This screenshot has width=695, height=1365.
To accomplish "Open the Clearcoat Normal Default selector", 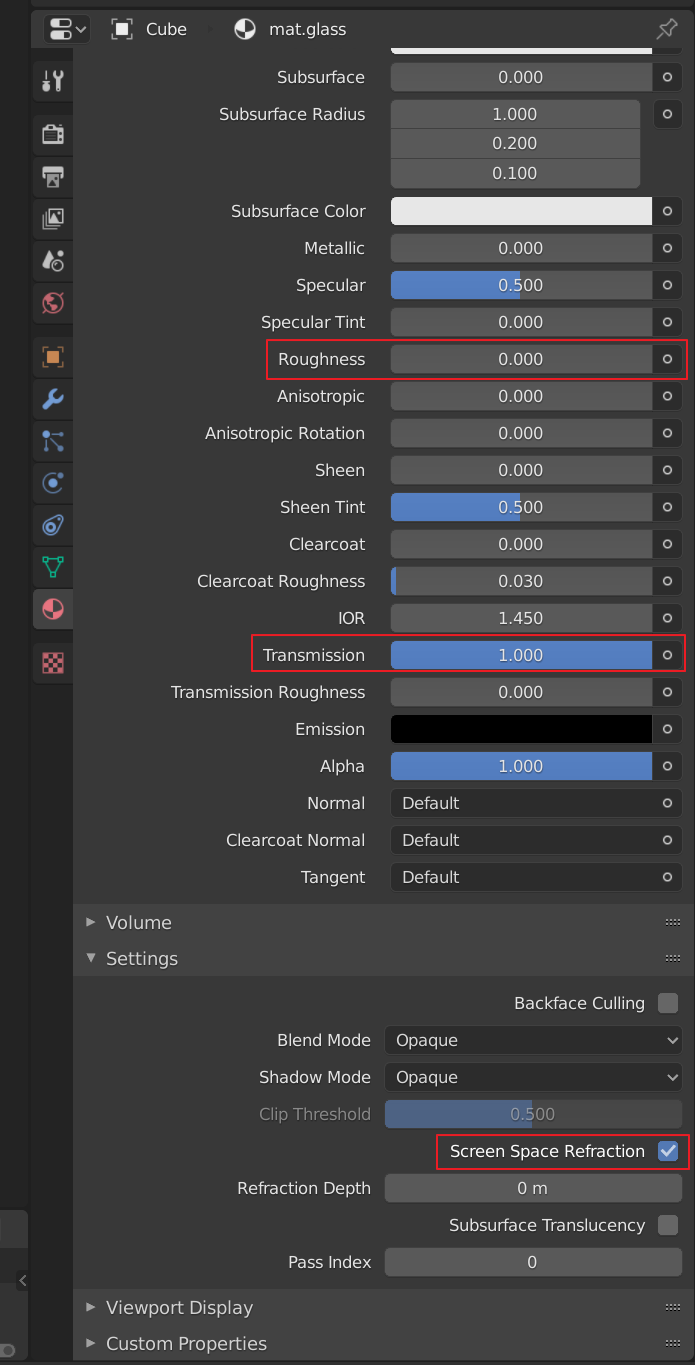I will 535,840.
